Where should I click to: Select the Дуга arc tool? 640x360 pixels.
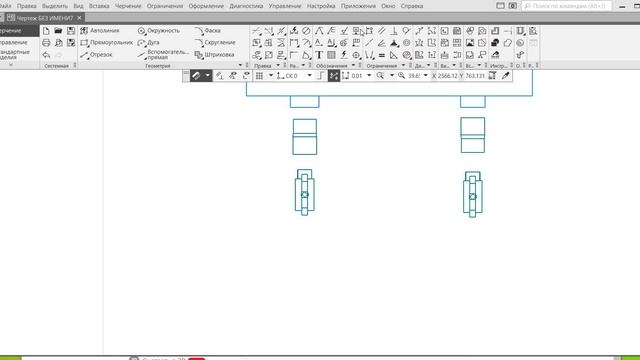pyautogui.click(x=149, y=42)
